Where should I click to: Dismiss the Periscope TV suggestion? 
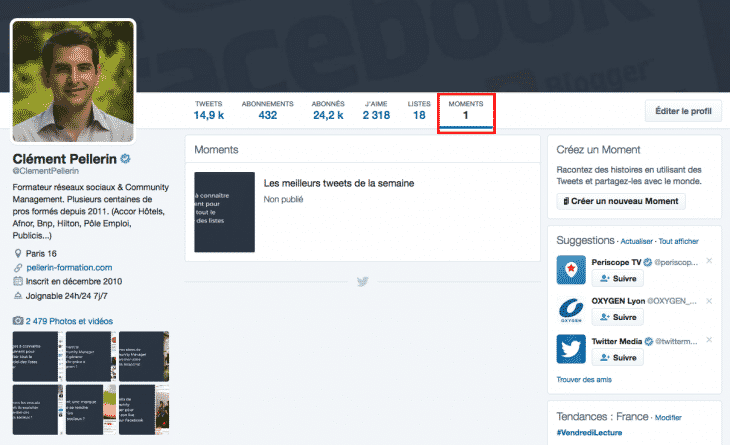[x=709, y=261]
